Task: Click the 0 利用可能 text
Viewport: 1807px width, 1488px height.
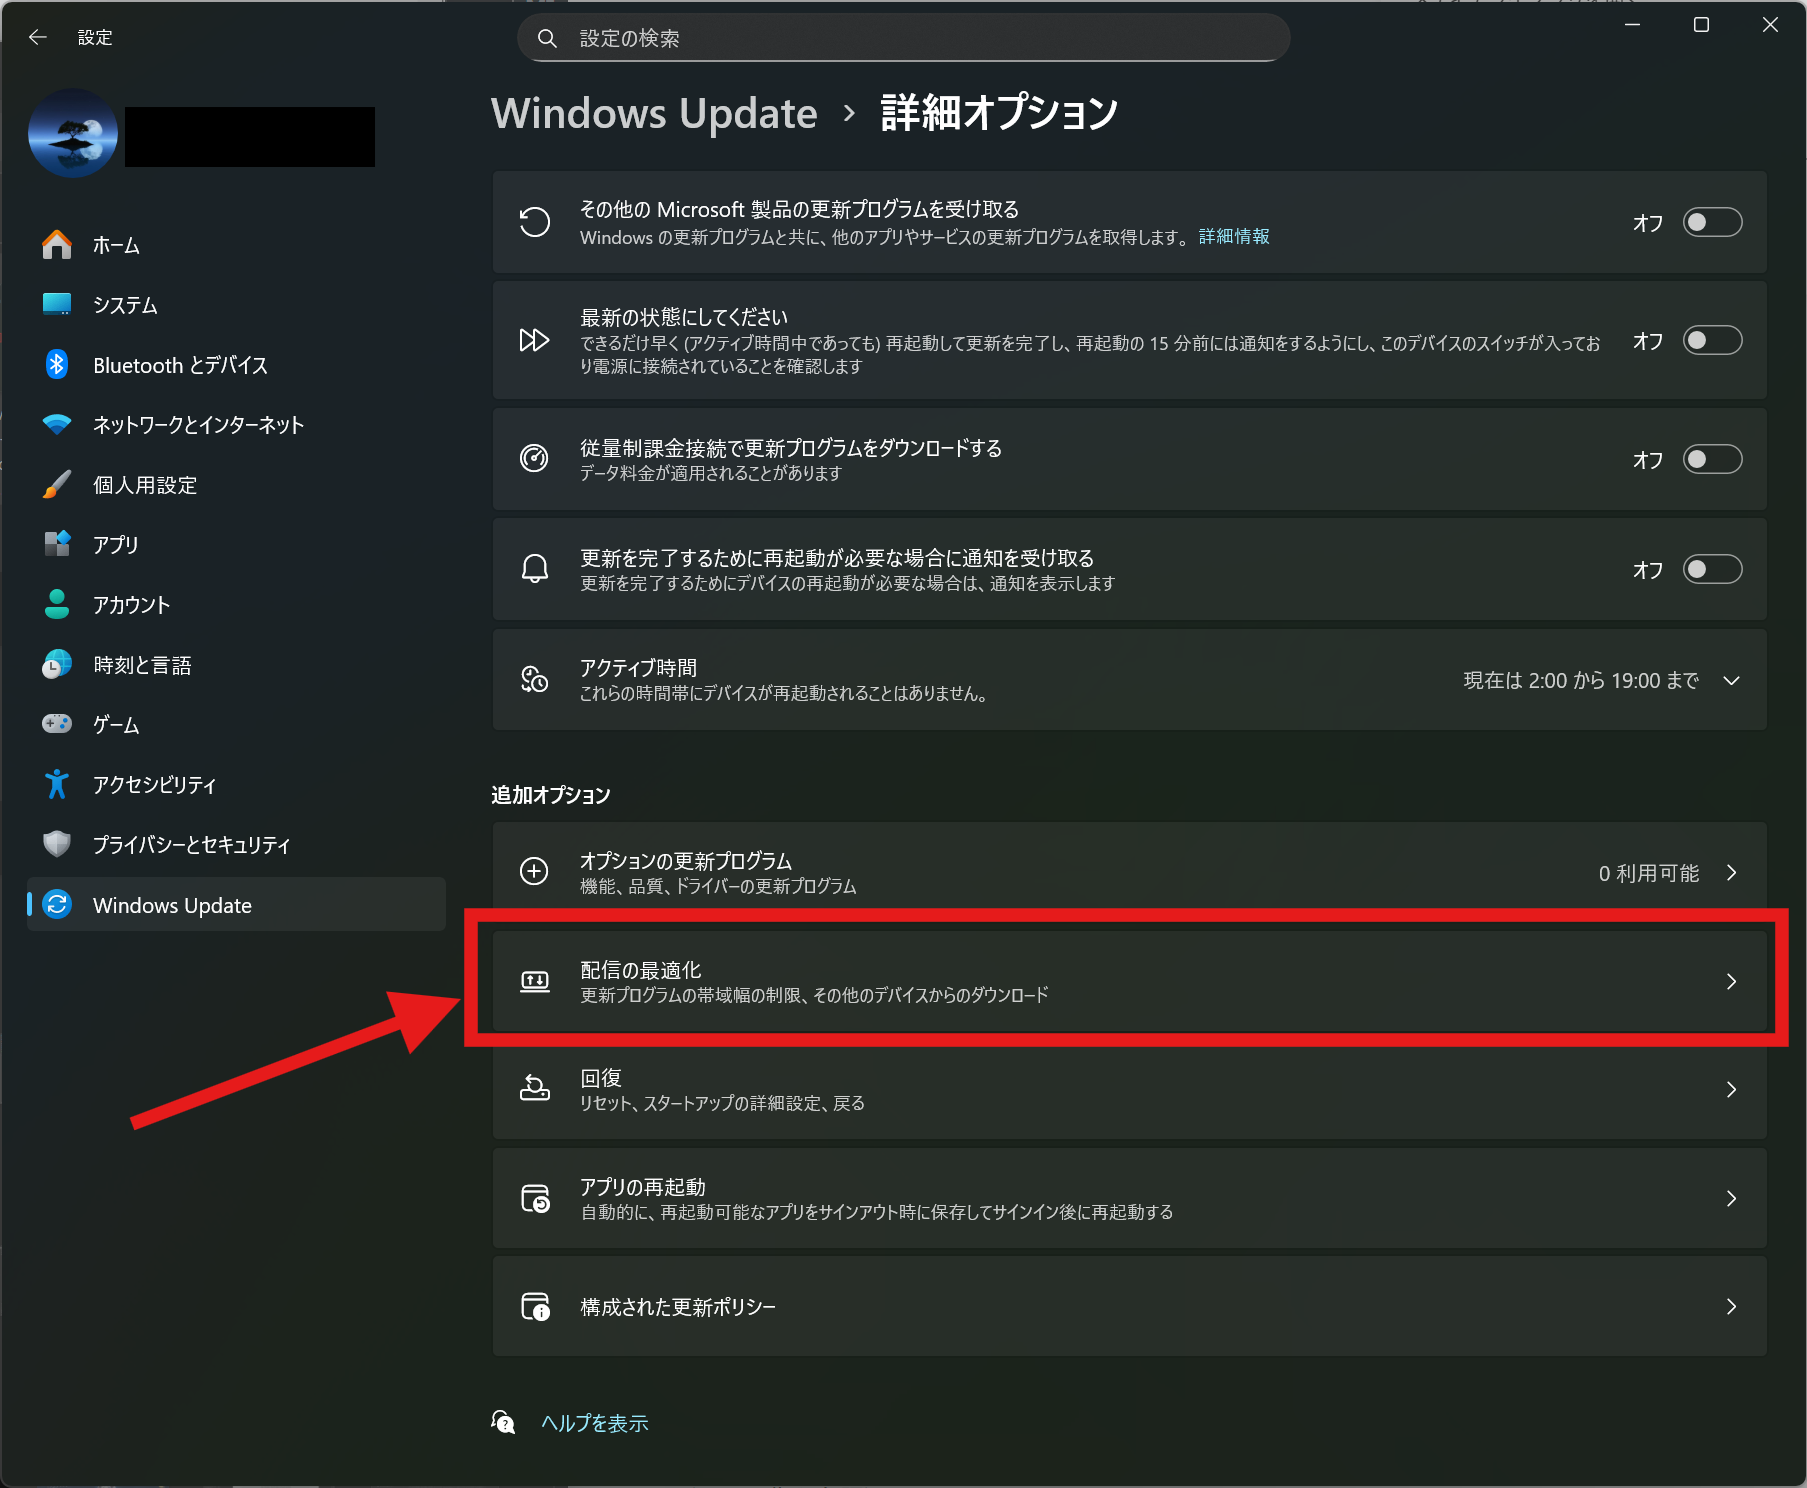Action: pyautogui.click(x=1649, y=873)
